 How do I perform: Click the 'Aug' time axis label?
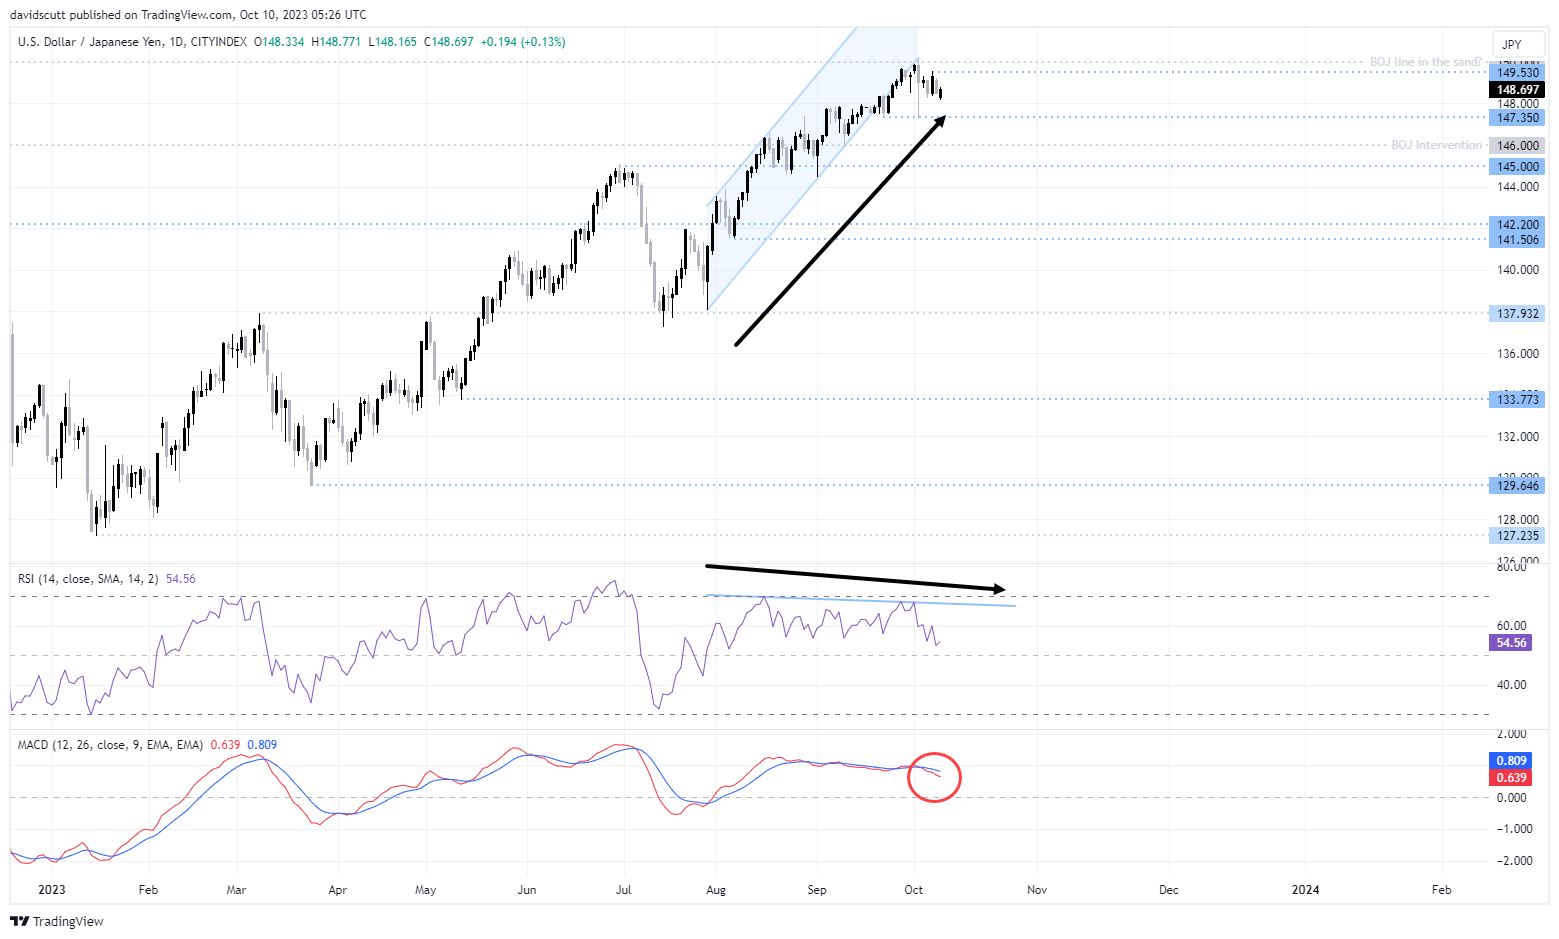716,890
